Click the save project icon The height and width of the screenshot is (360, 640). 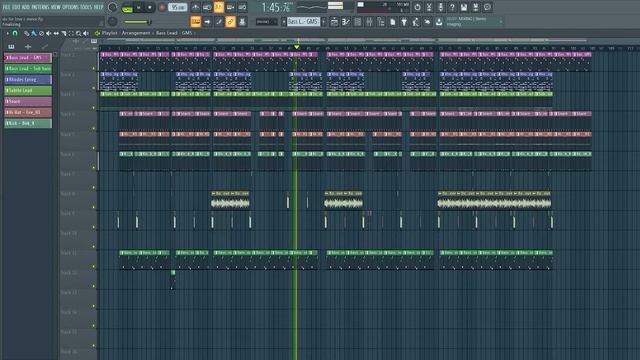tap(464, 7)
